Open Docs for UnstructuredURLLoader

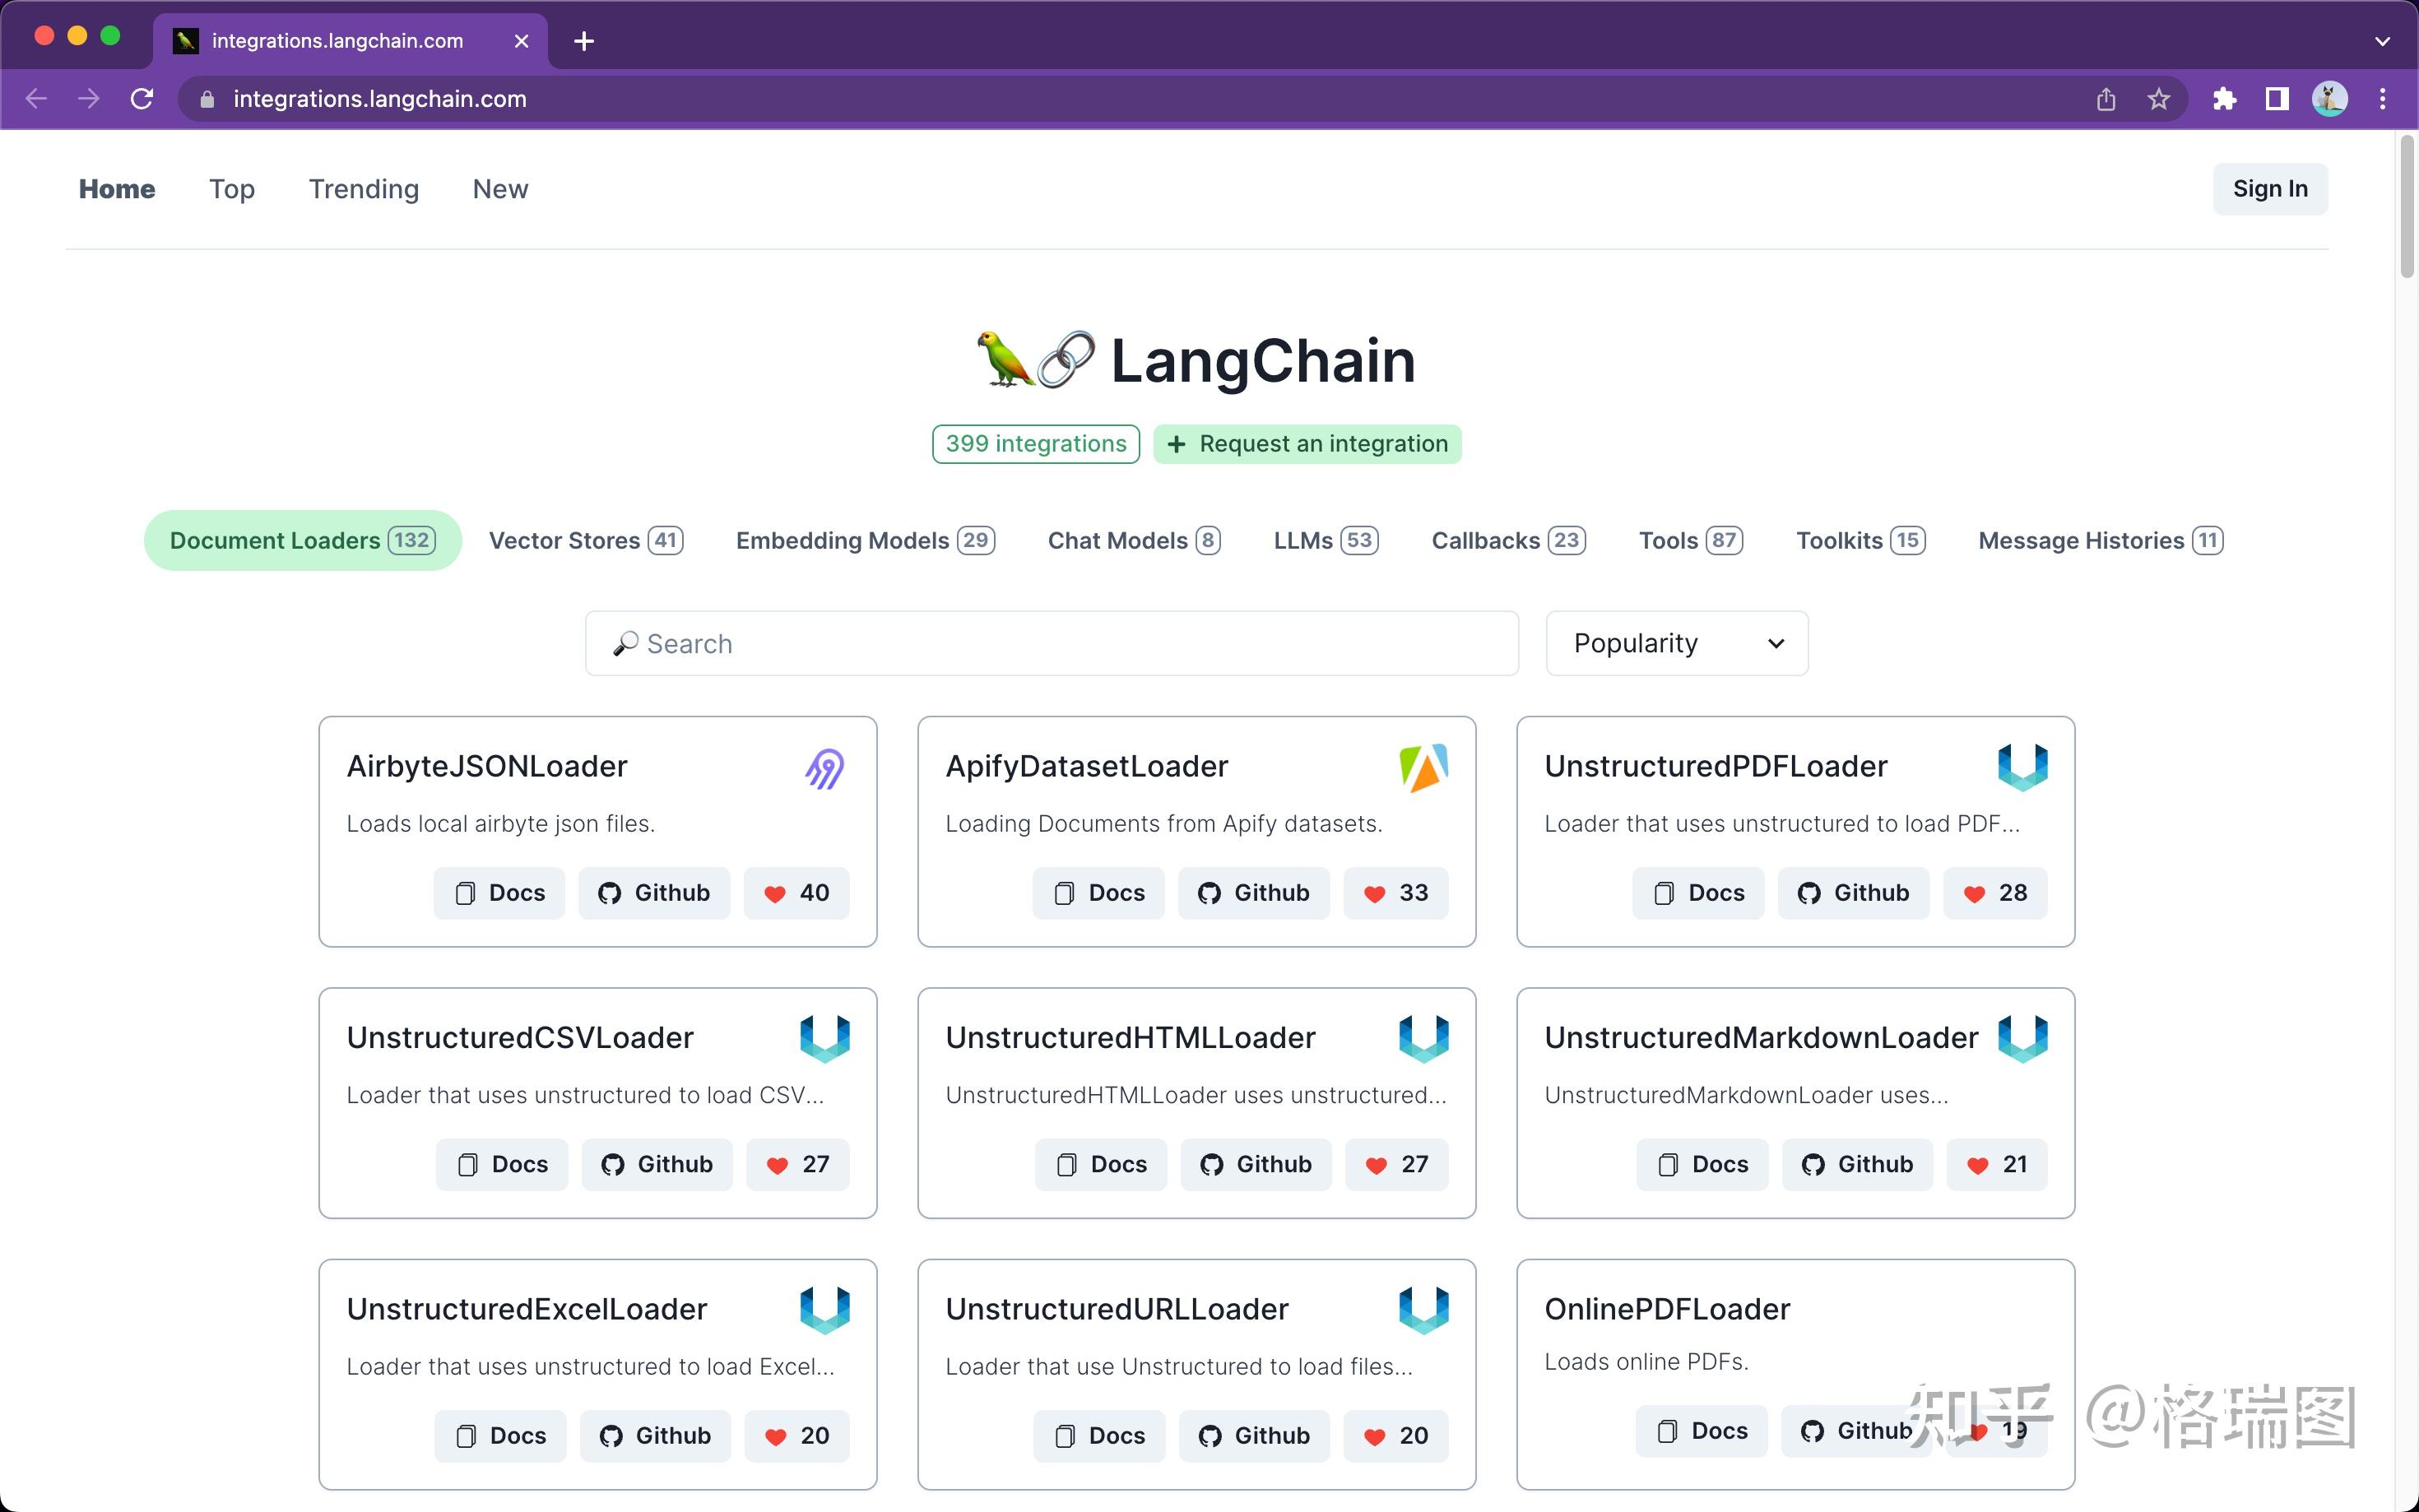click(1099, 1435)
